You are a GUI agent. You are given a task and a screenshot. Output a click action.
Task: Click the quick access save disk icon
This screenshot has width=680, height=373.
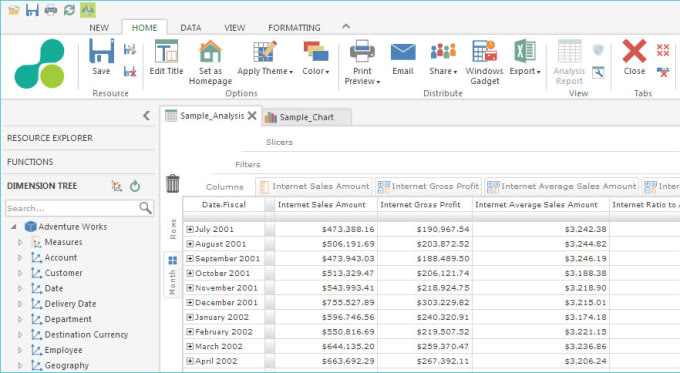coord(32,10)
